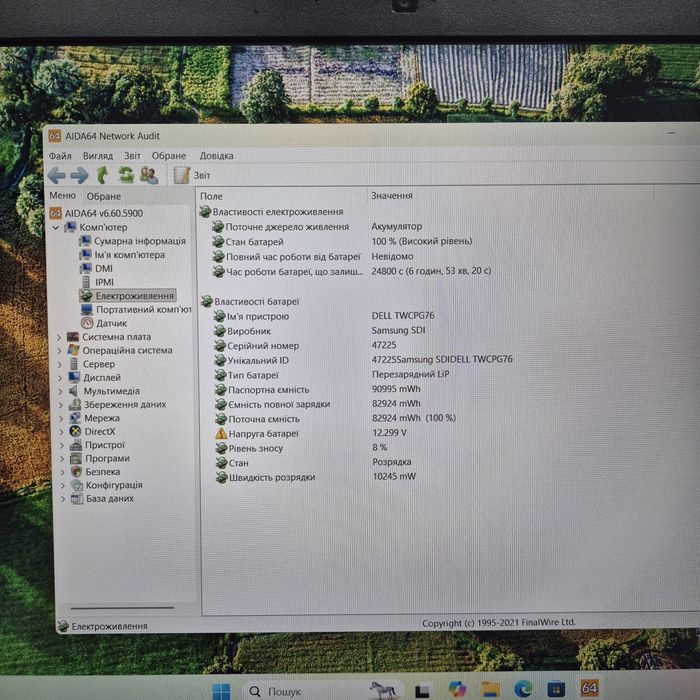The image size is (700, 700).
Task: Open Microsoft Edge from the taskbar
Action: [x=523, y=689]
